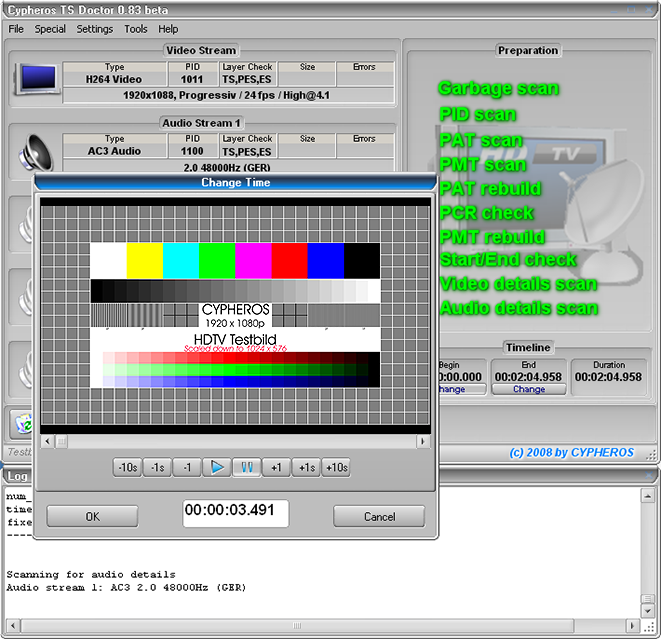Open the Special menu
The image size is (661, 639).
point(50,29)
